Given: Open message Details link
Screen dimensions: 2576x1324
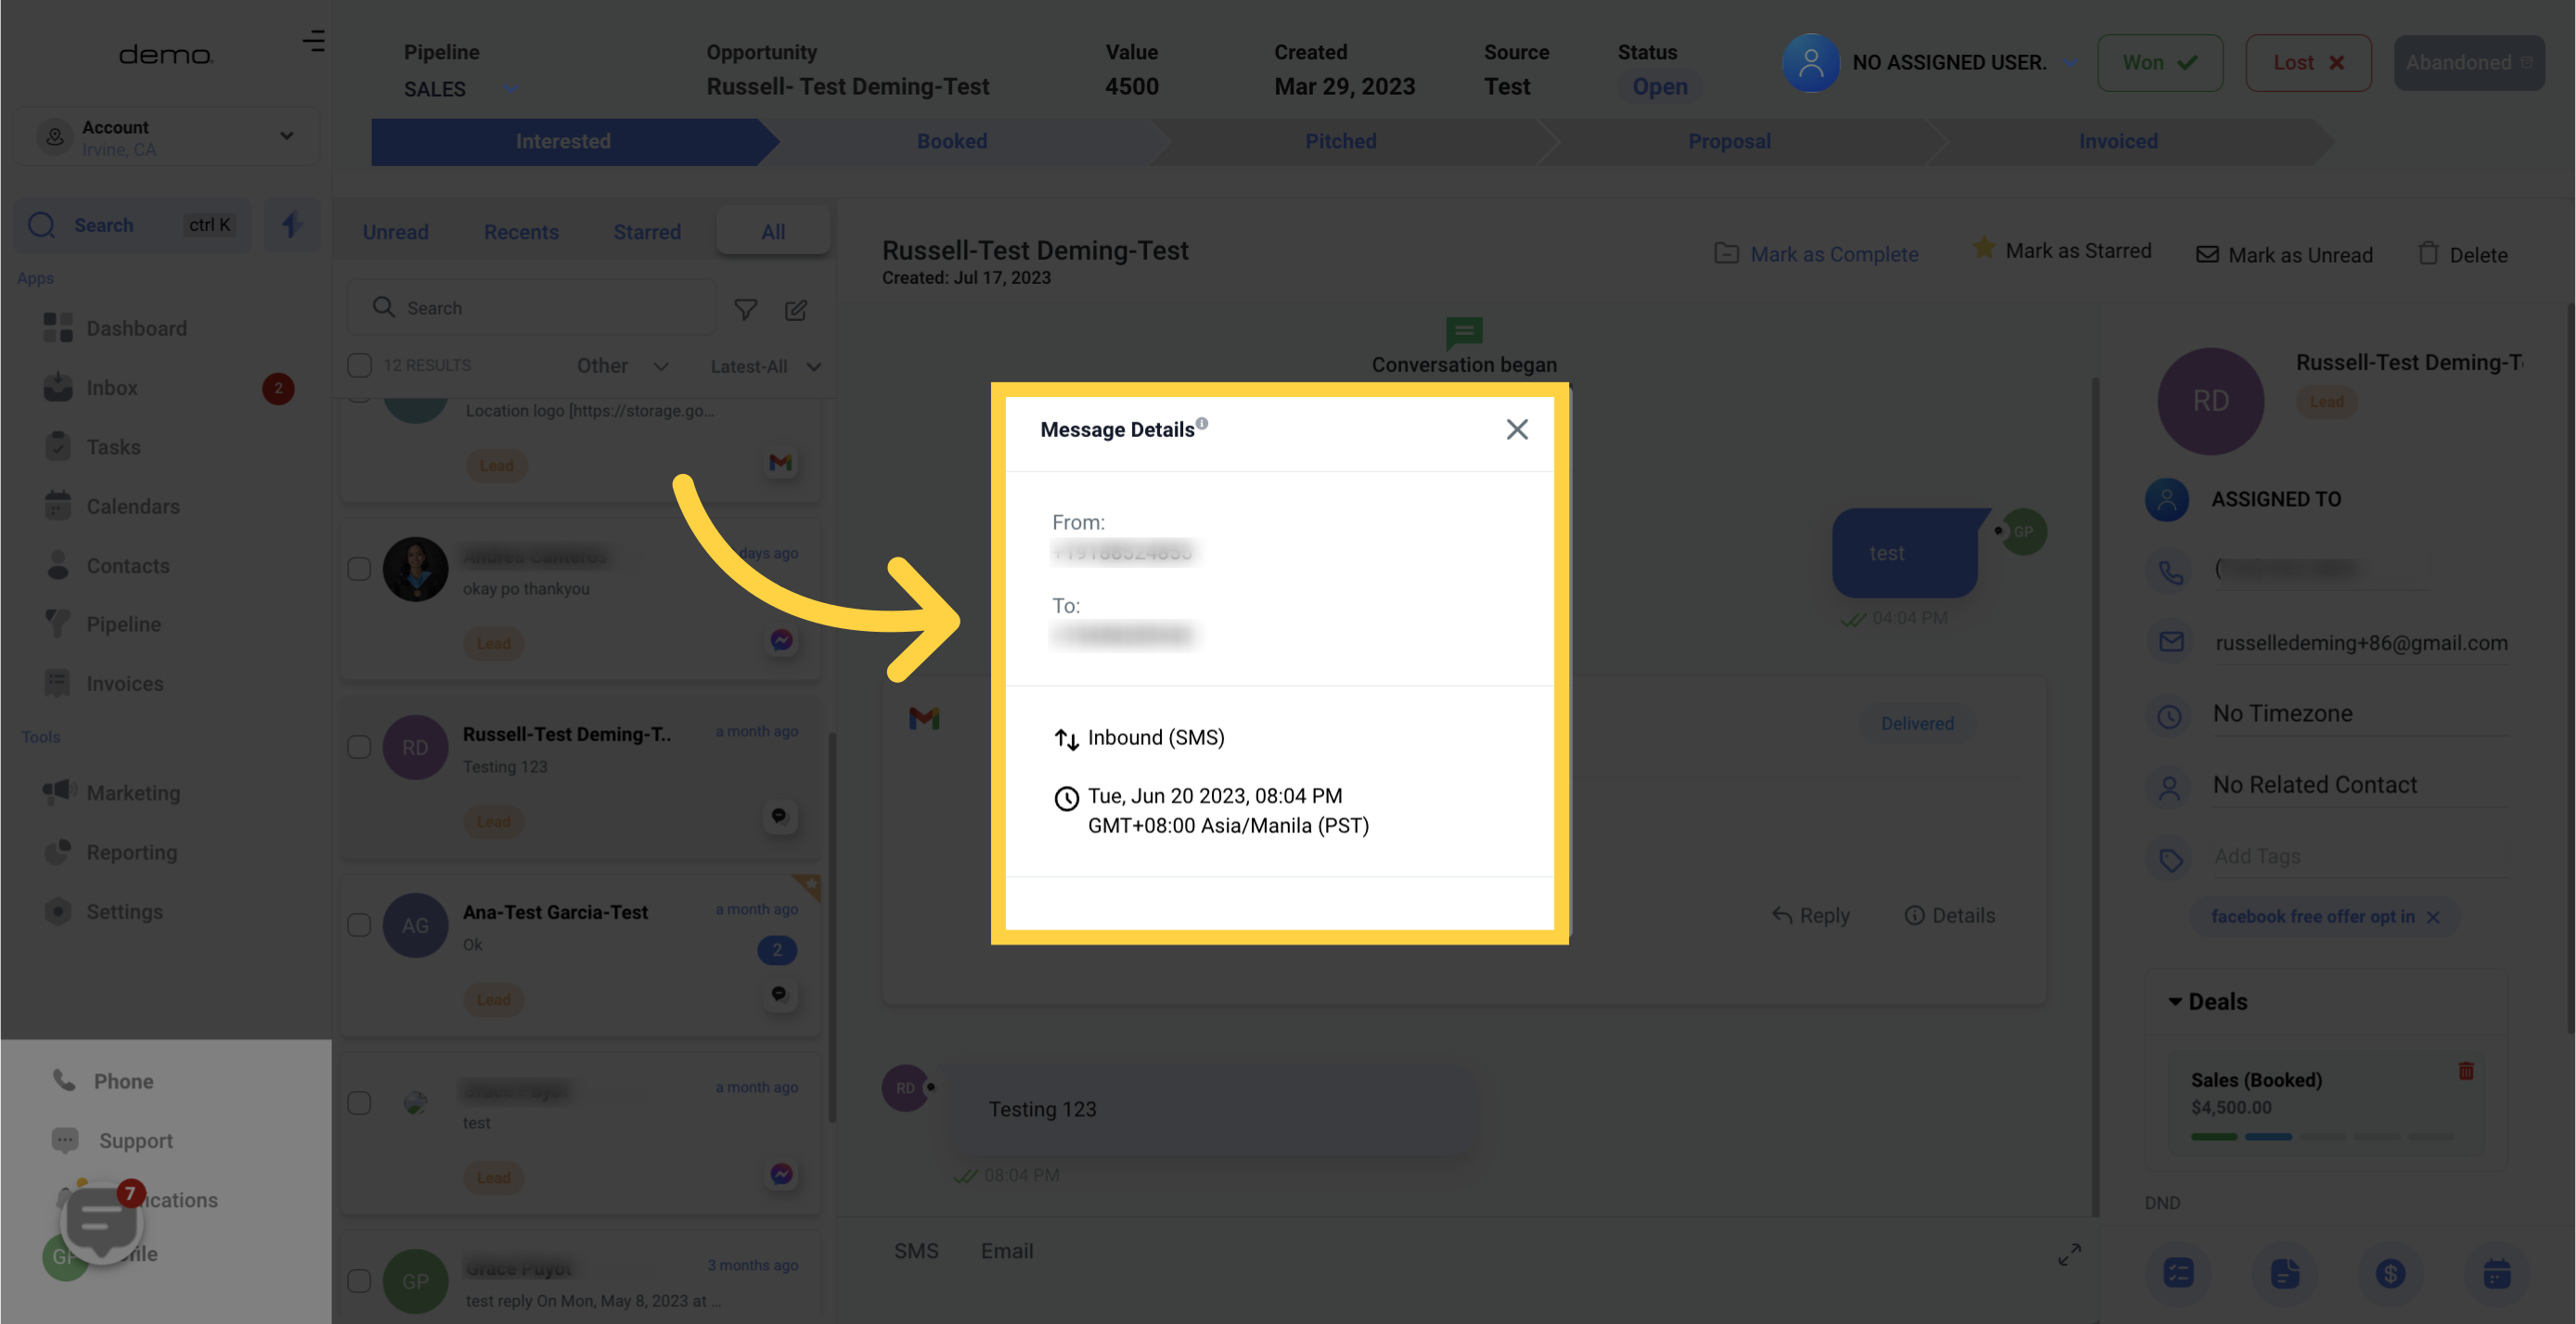Looking at the screenshot, I should [1949, 915].
